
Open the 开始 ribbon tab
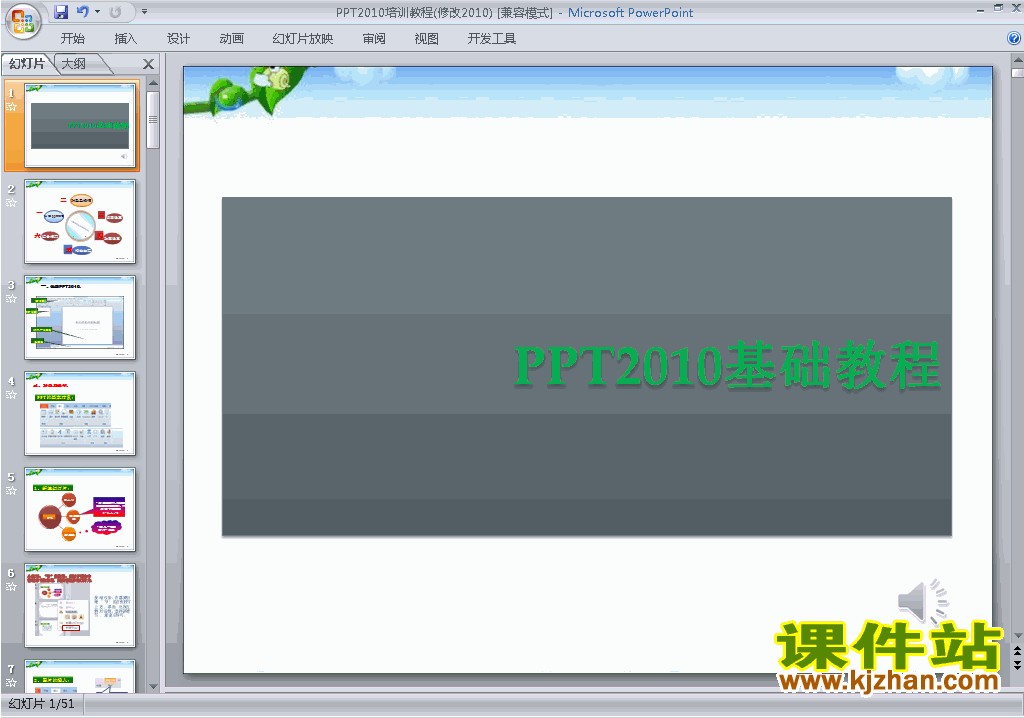[x=72, y=39]
